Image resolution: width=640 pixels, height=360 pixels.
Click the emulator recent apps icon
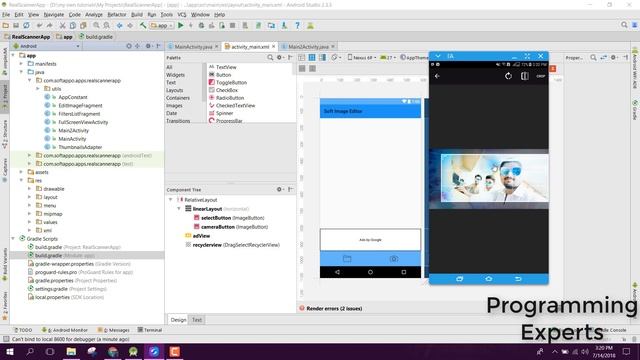(x=459, y=279)
